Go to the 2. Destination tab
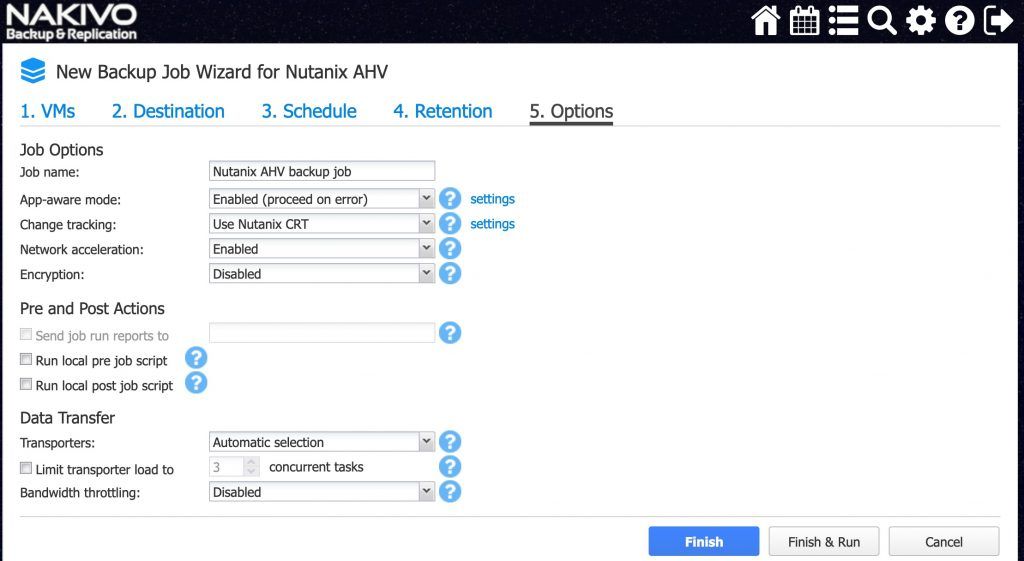 (x=168, y=111)
